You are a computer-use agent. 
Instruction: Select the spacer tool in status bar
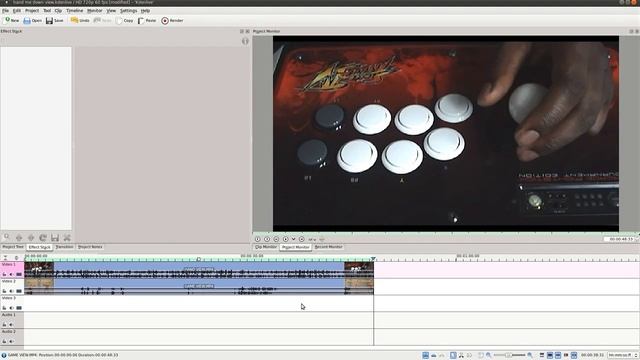pos(469,356)
